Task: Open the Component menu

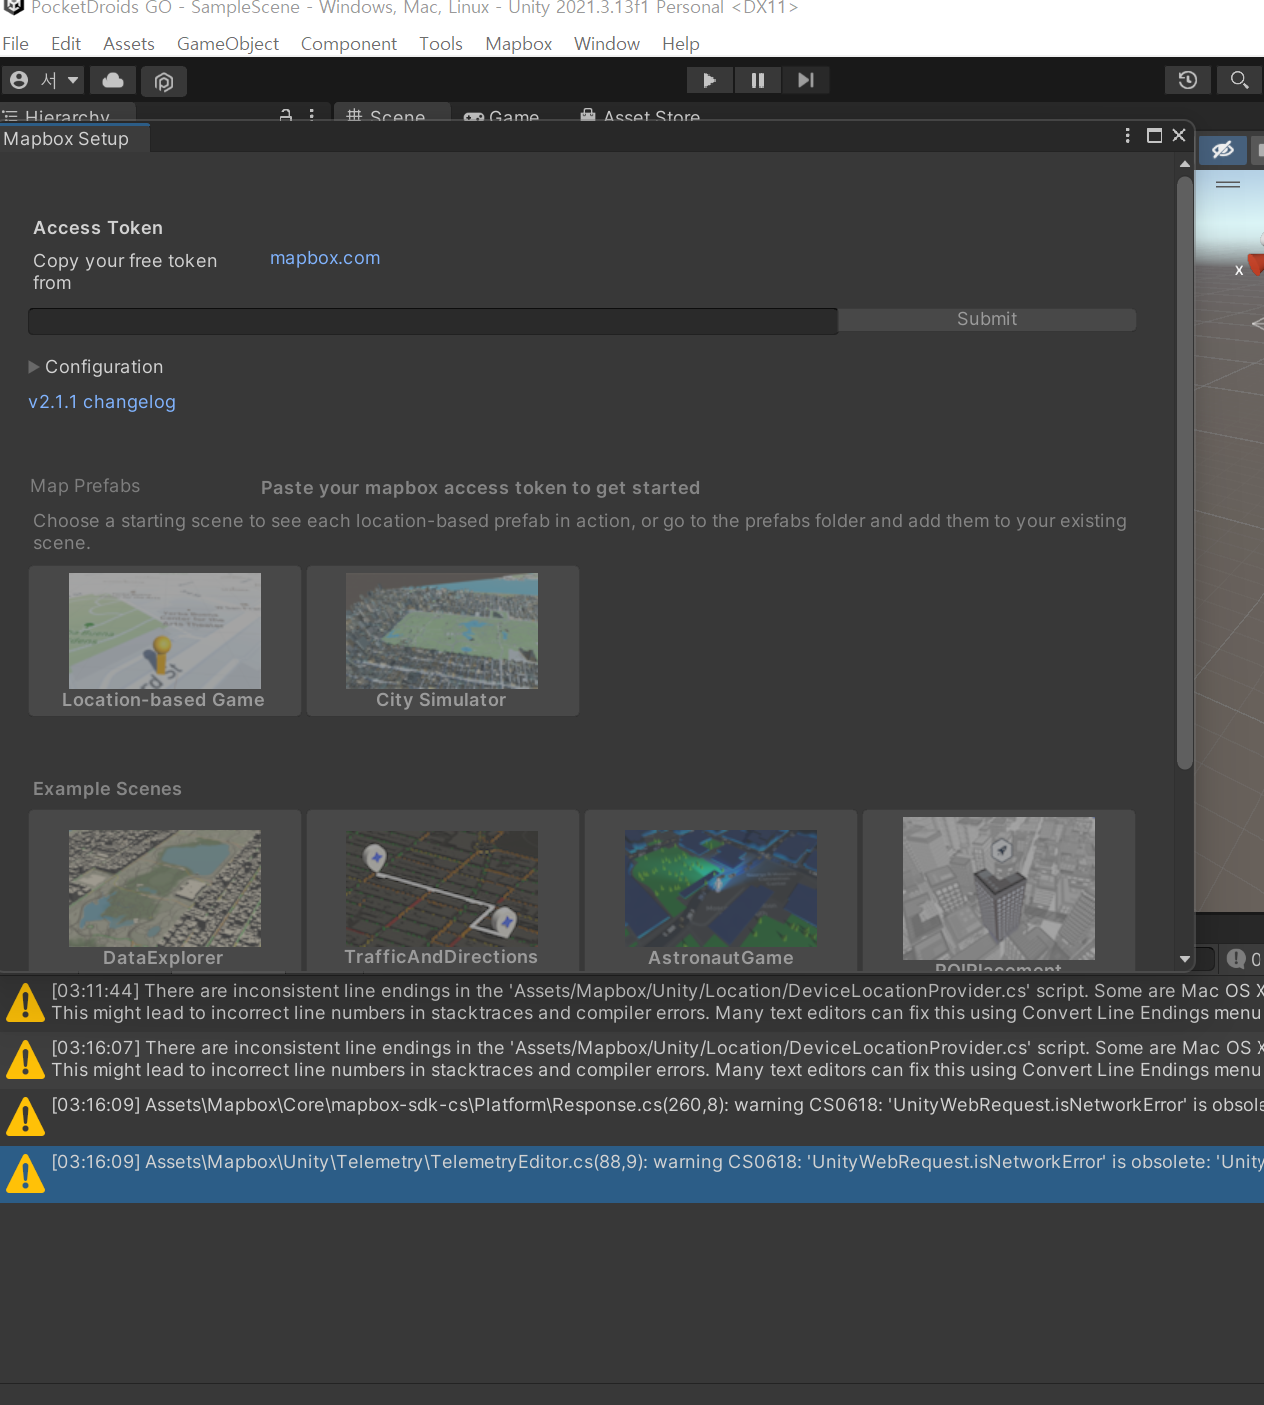Action: [x=349, y=44]
